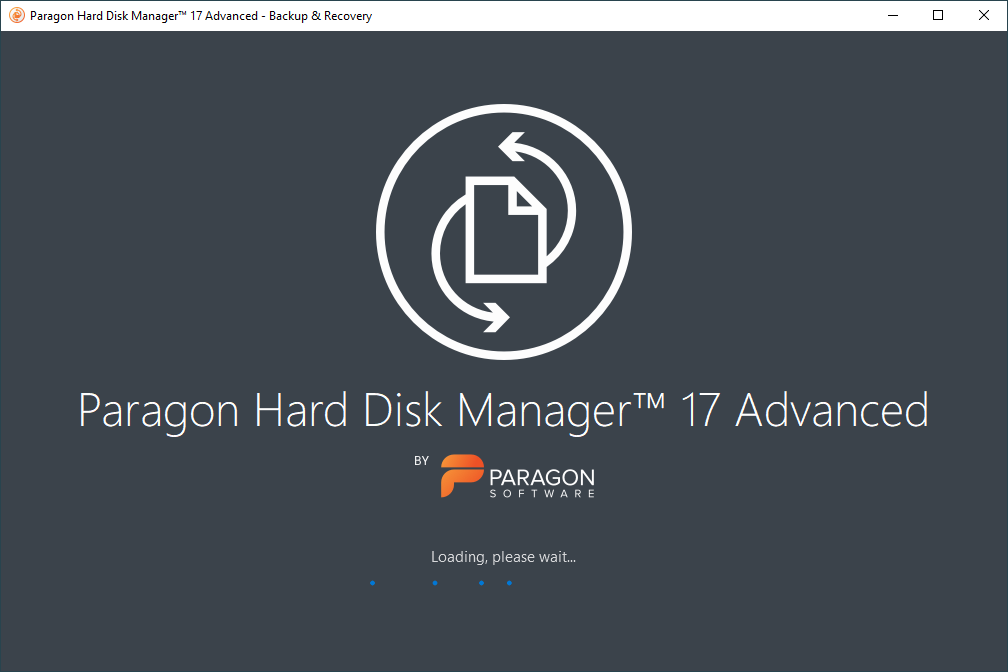Click the rightmost blue loading dot
Image resolution: width=1008 pixels, height=672 pixels.
click(509, 583)
